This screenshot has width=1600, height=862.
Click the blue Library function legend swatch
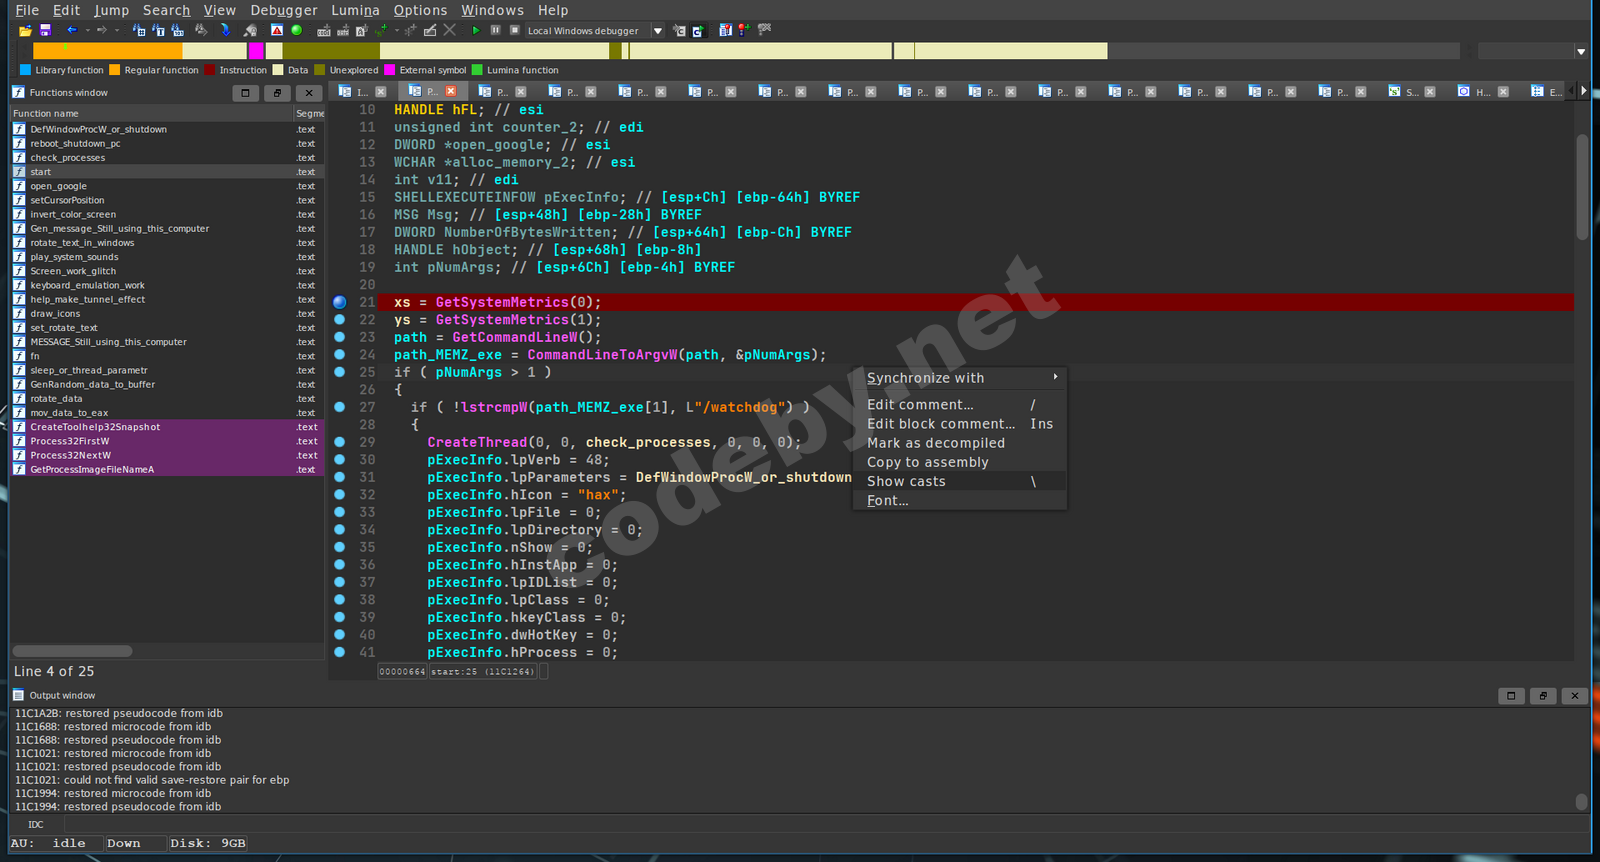(25, 70)
